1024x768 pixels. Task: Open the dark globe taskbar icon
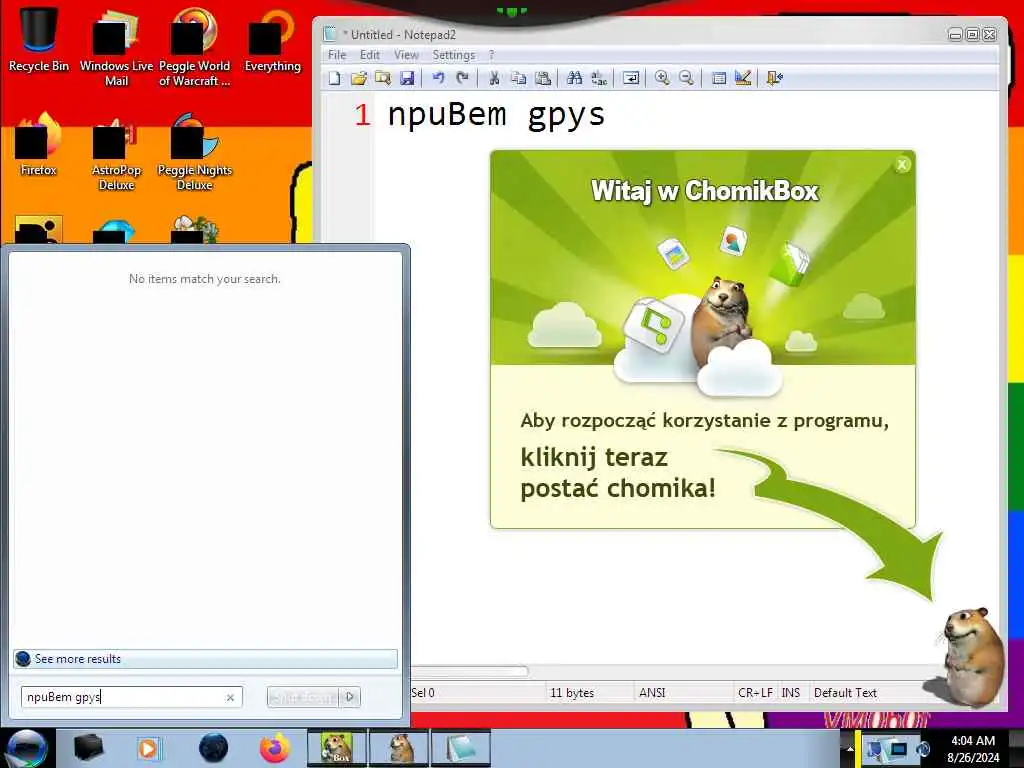point(213,748)
